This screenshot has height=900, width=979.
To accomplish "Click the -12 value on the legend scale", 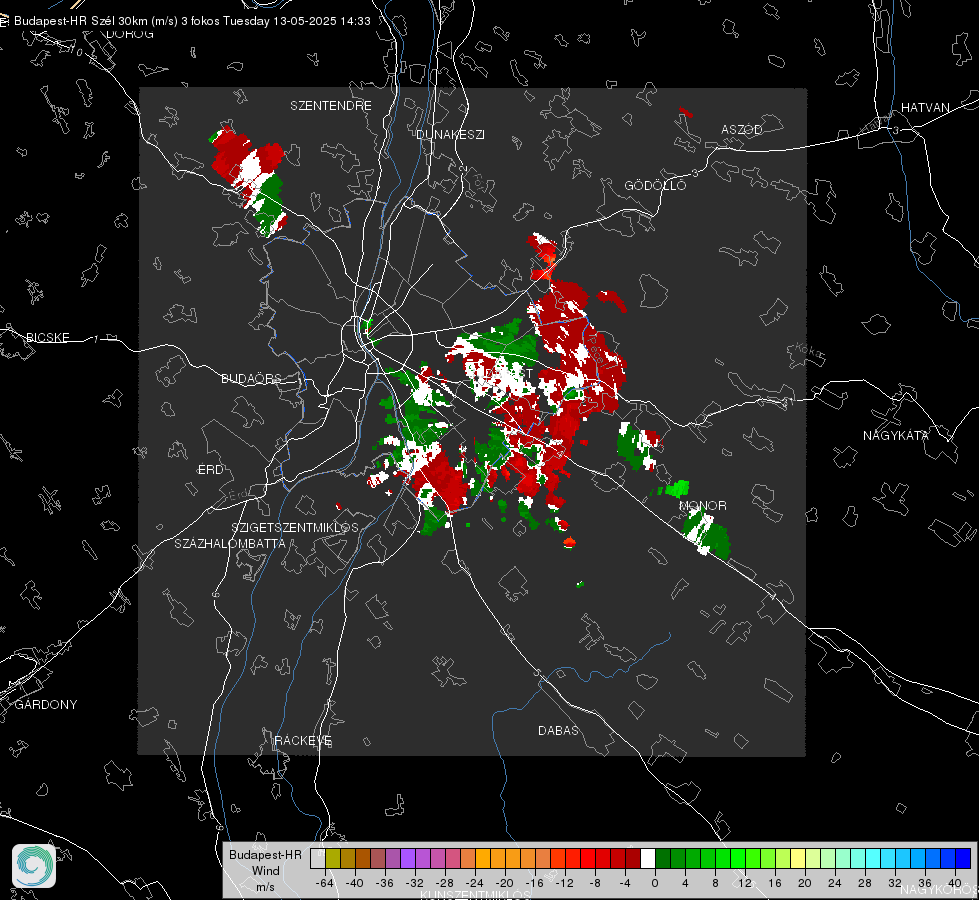I will [565, 883].
